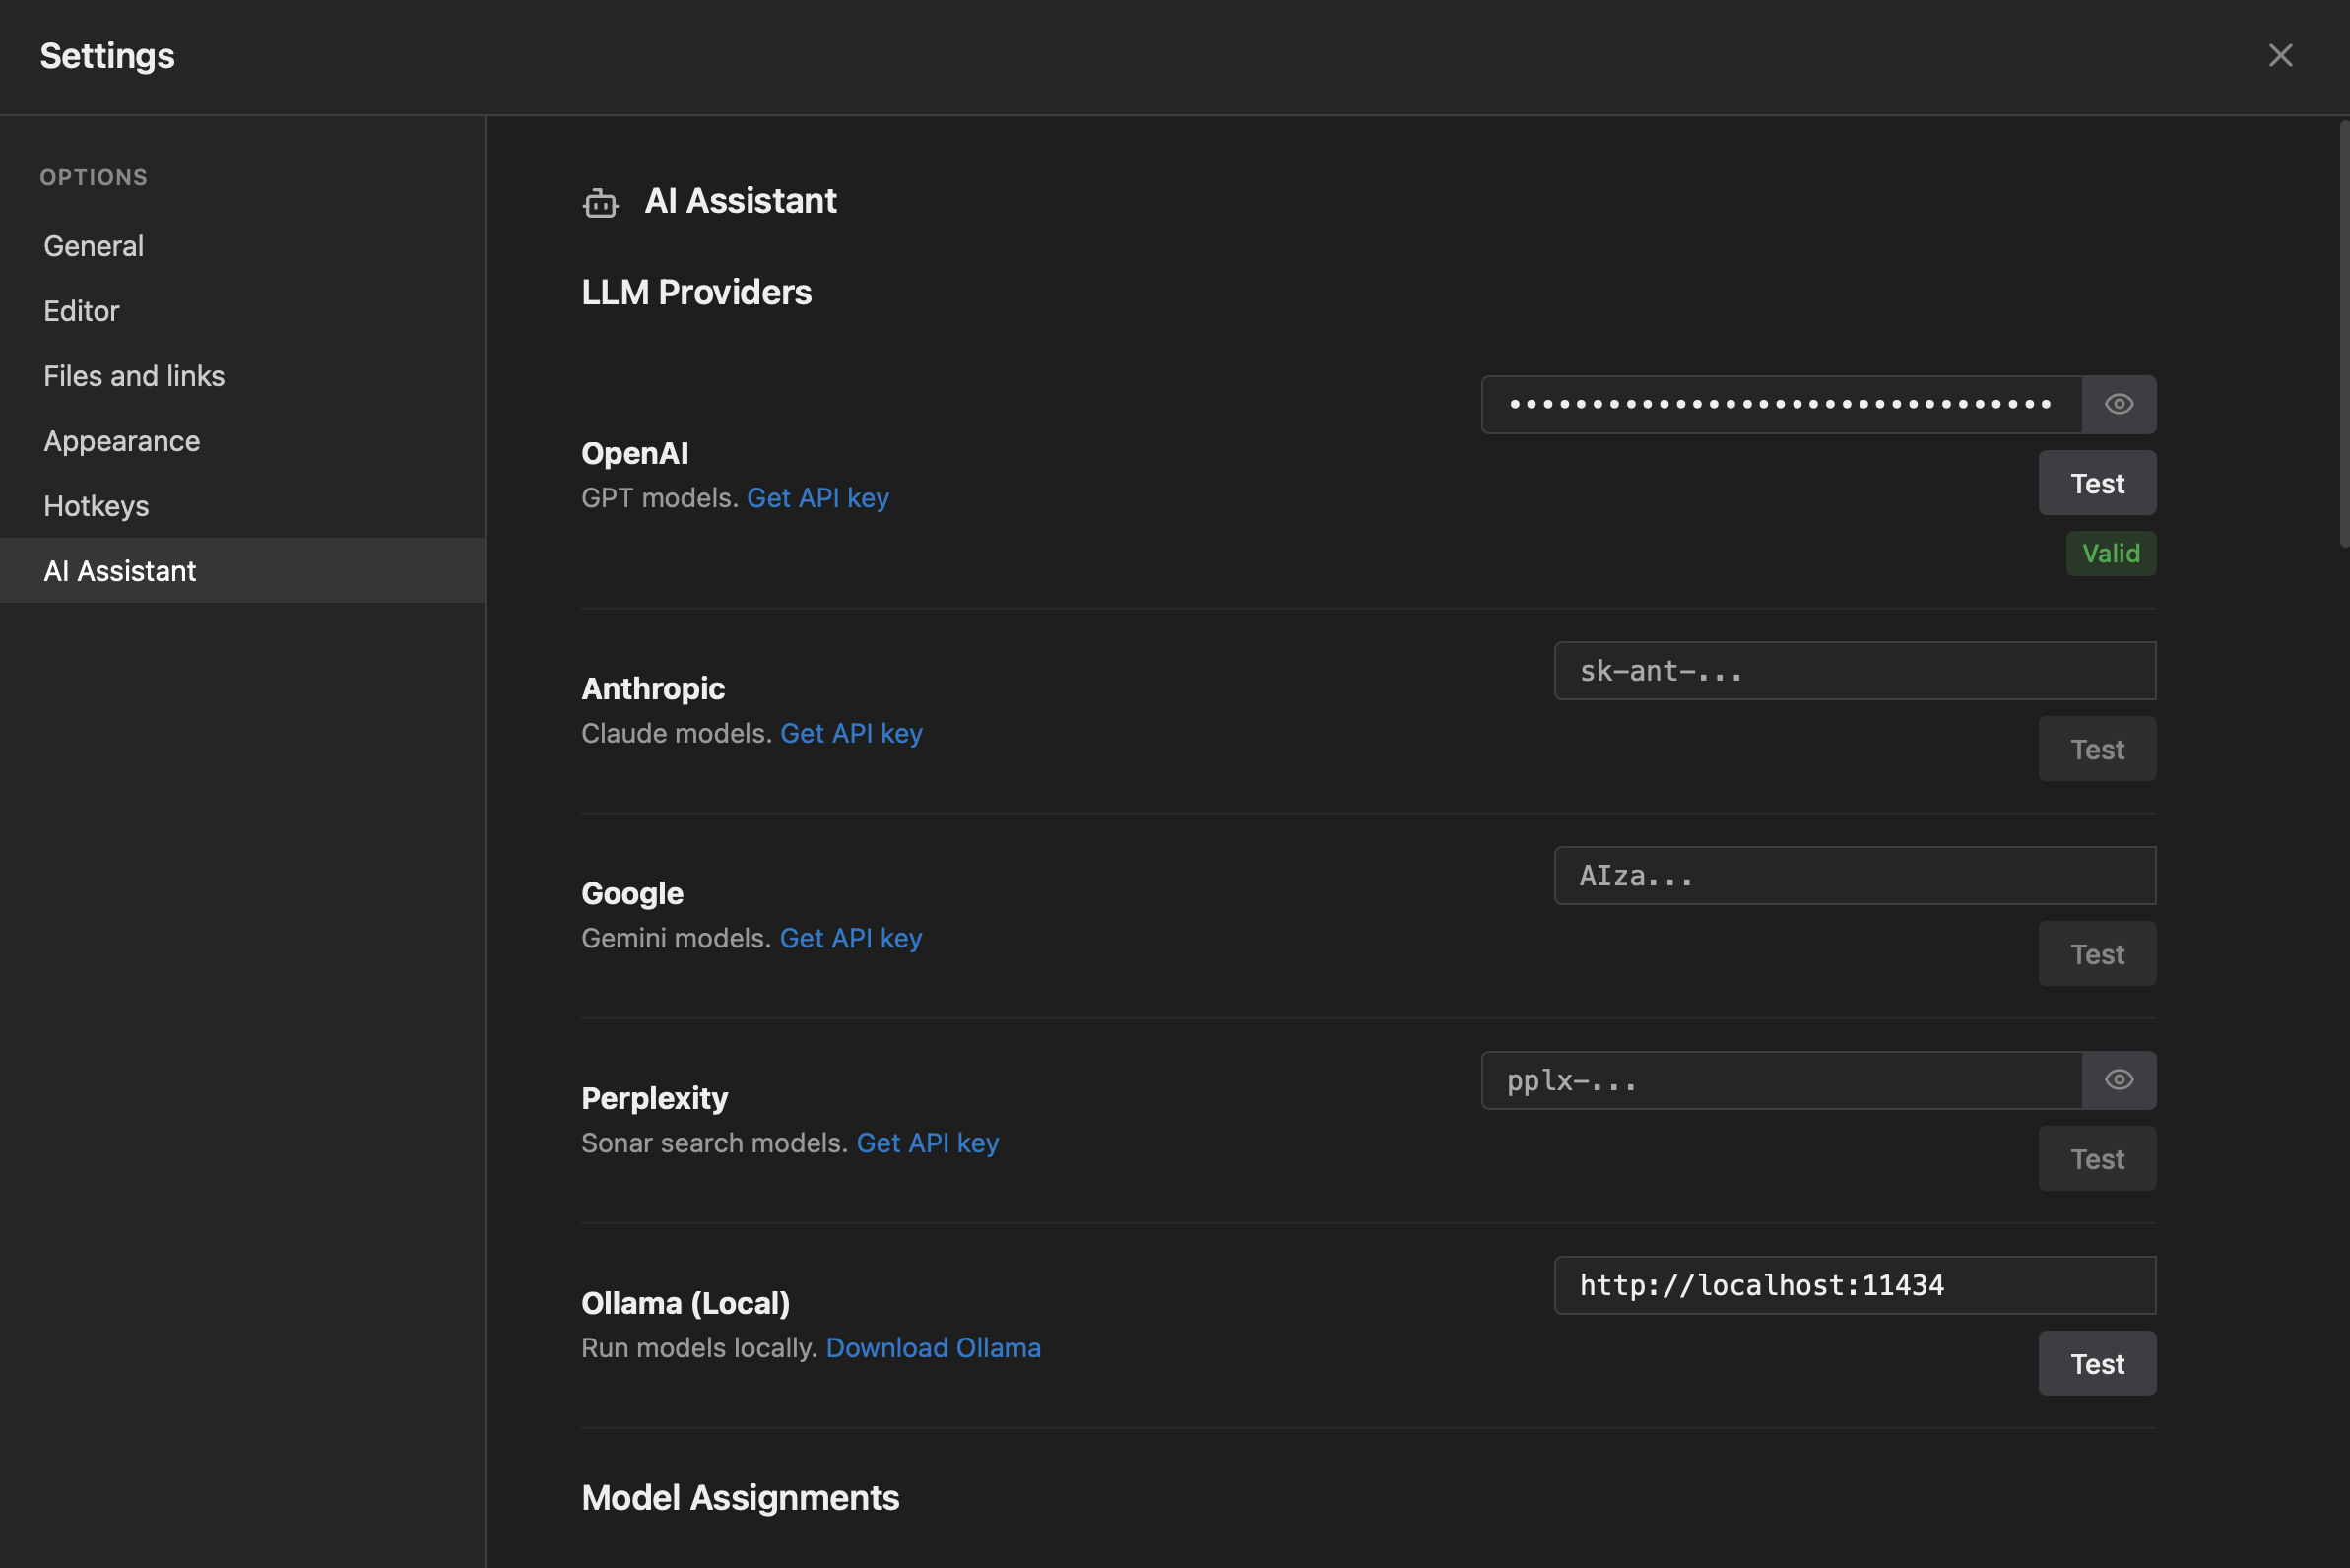Follow the Download Ollama link
Image resolution: width=2350 pixels, height=1568 pixels.
click(x=933, y=1348)
